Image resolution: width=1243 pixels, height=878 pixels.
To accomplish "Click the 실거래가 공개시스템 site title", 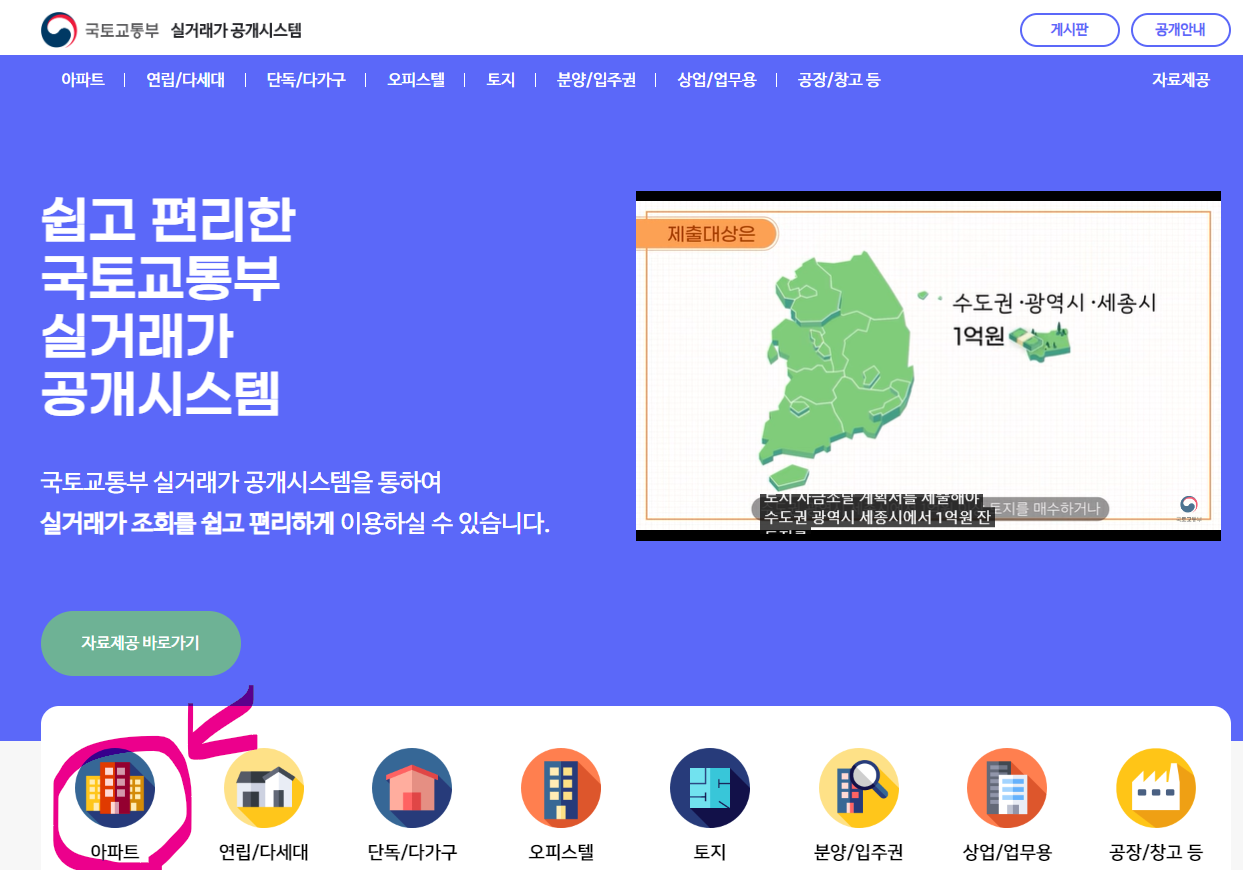I will click(x=236, y=30).
